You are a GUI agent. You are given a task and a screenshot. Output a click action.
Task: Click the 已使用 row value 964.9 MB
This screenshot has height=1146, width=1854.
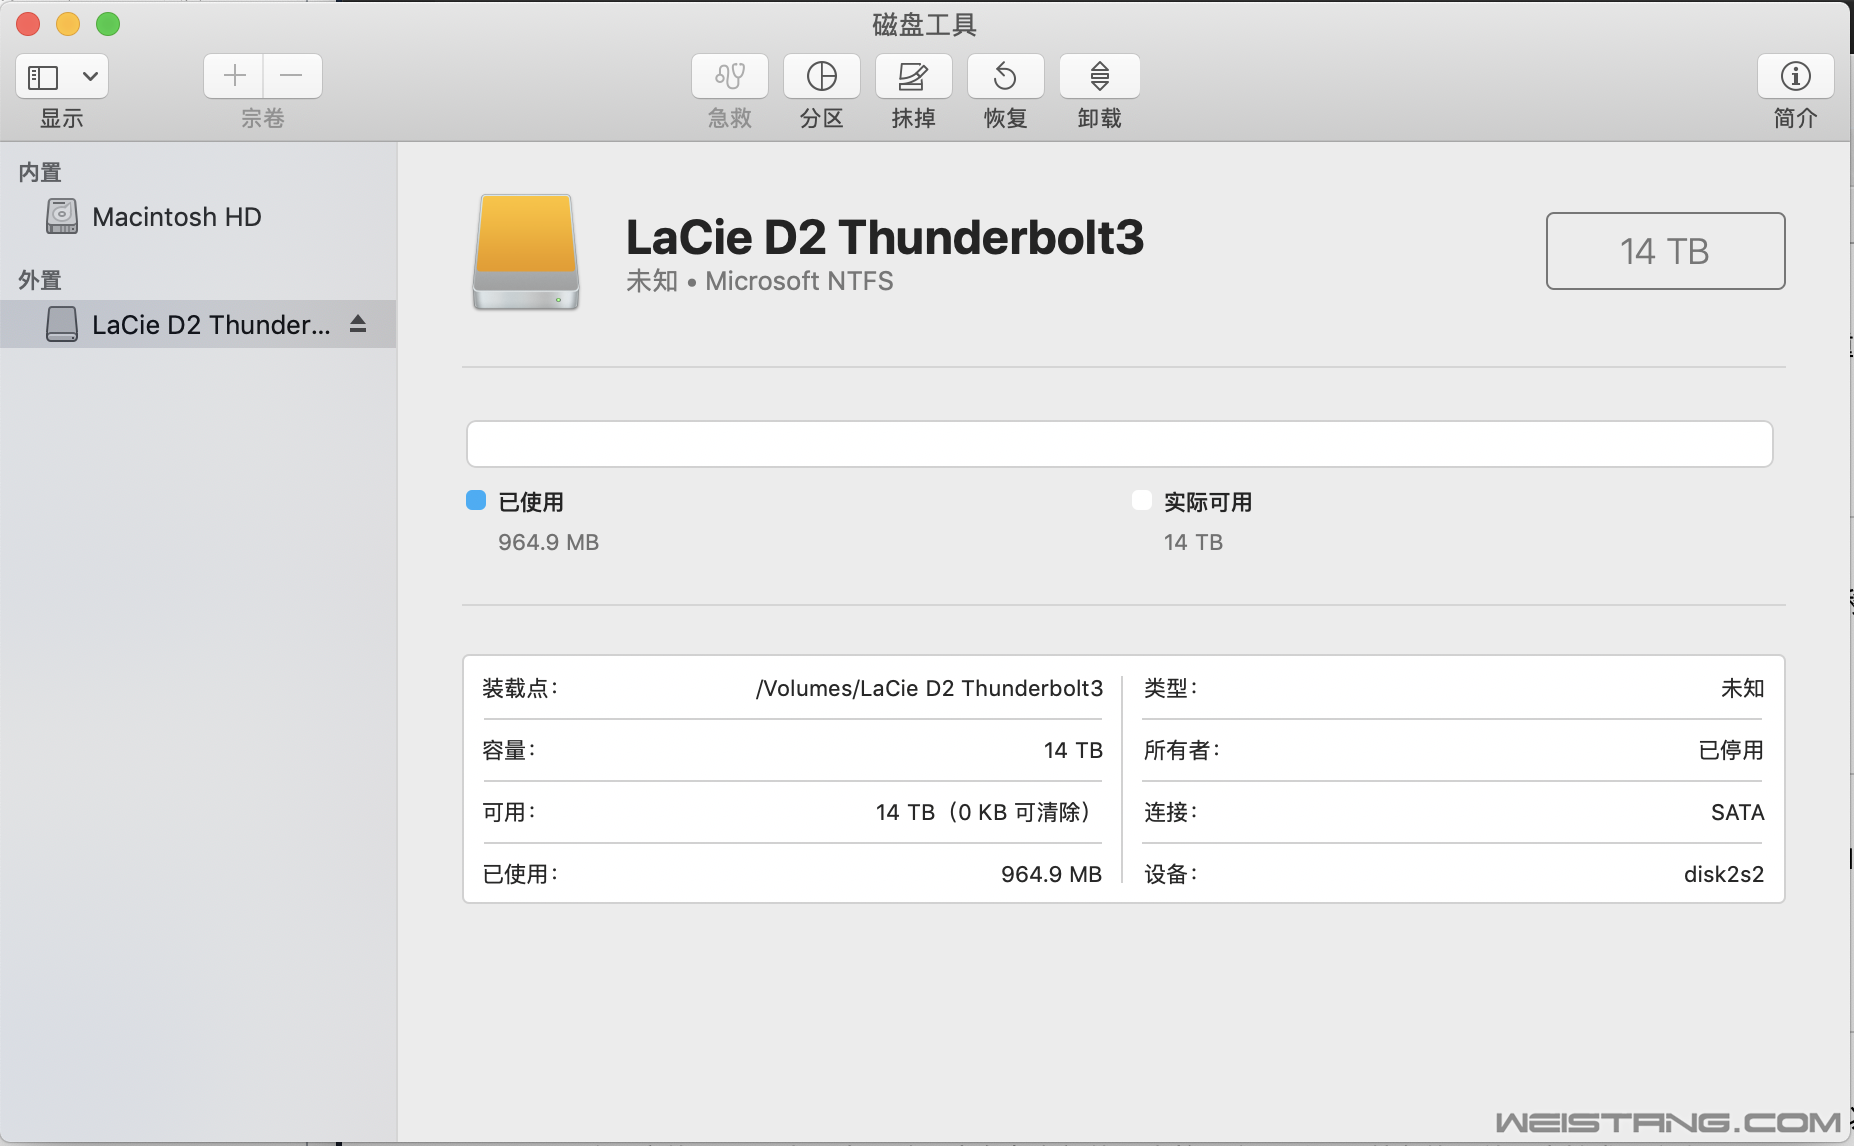(1051, 874)
